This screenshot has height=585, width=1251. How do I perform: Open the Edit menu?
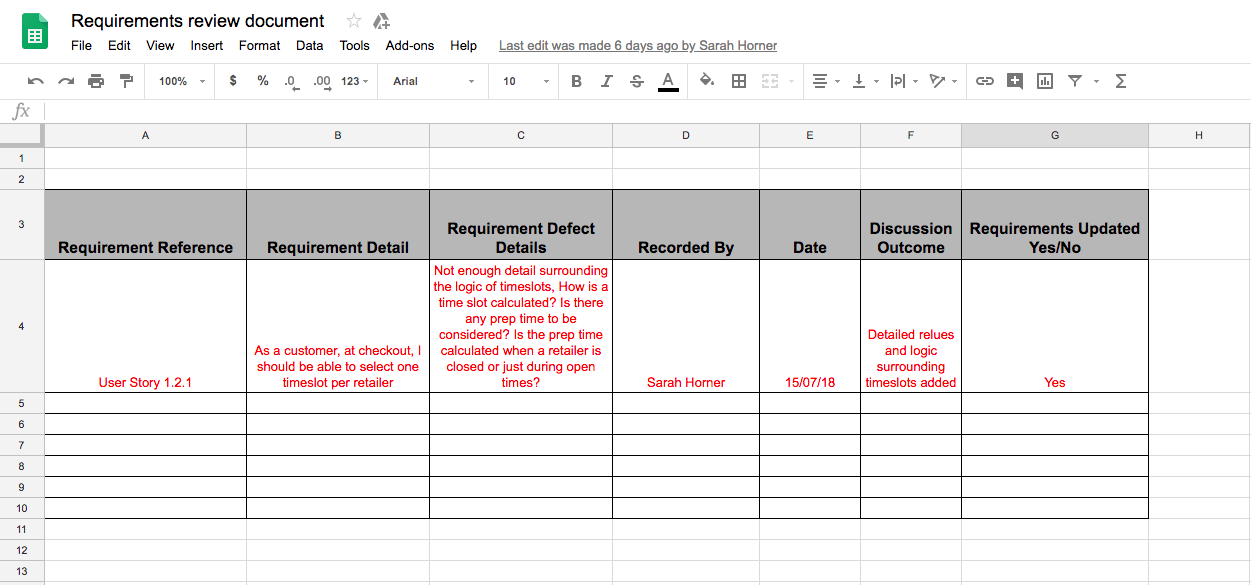119,45
